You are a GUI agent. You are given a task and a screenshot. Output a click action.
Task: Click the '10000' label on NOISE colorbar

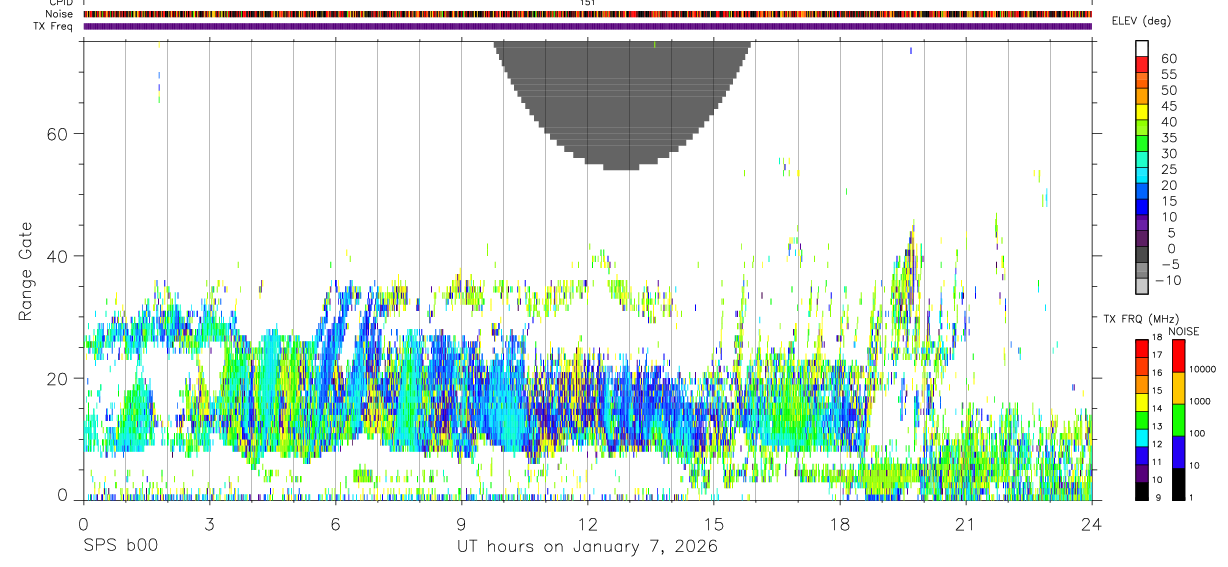[1204, 369]
